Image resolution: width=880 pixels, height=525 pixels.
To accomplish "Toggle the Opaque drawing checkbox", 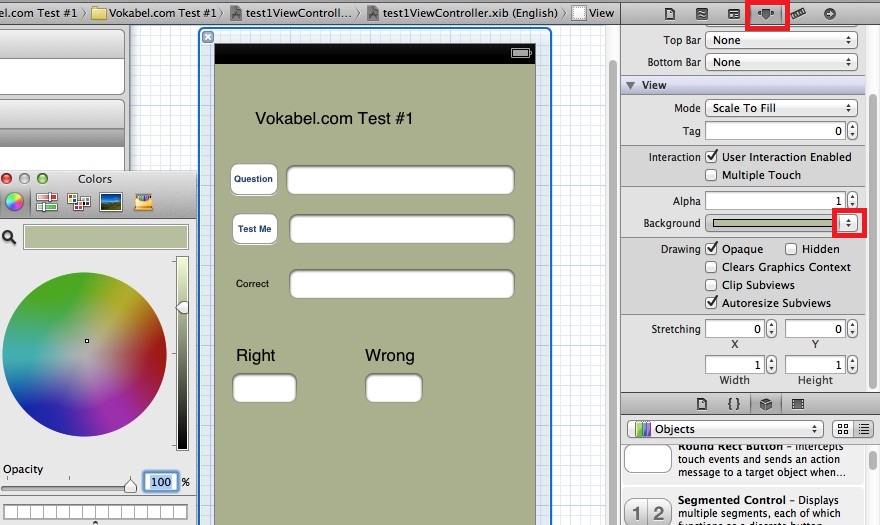I will [x=712, y=249].
